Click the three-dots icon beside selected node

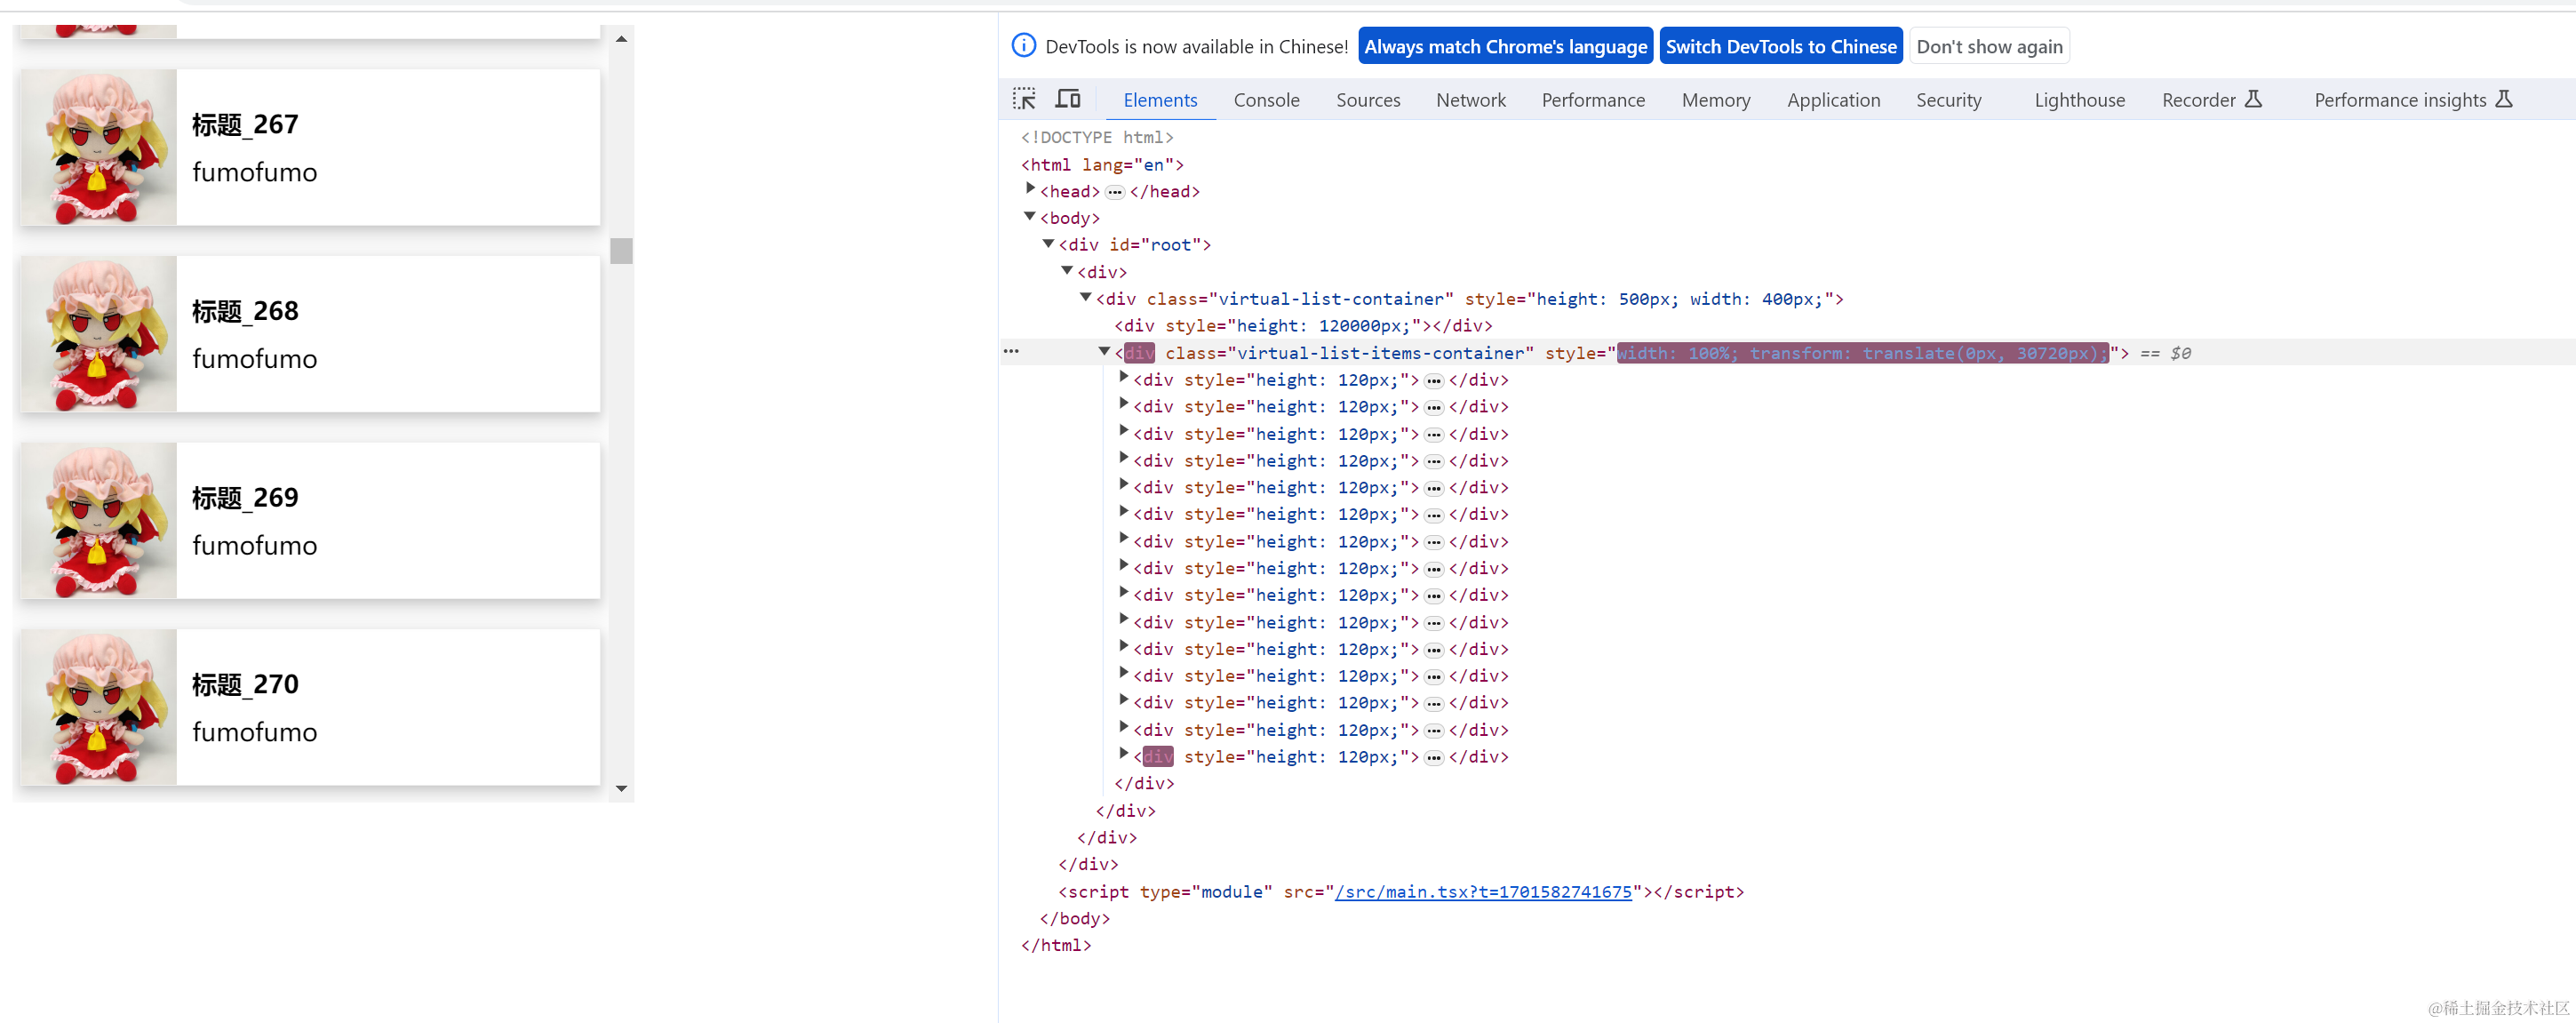[1011, 352]
